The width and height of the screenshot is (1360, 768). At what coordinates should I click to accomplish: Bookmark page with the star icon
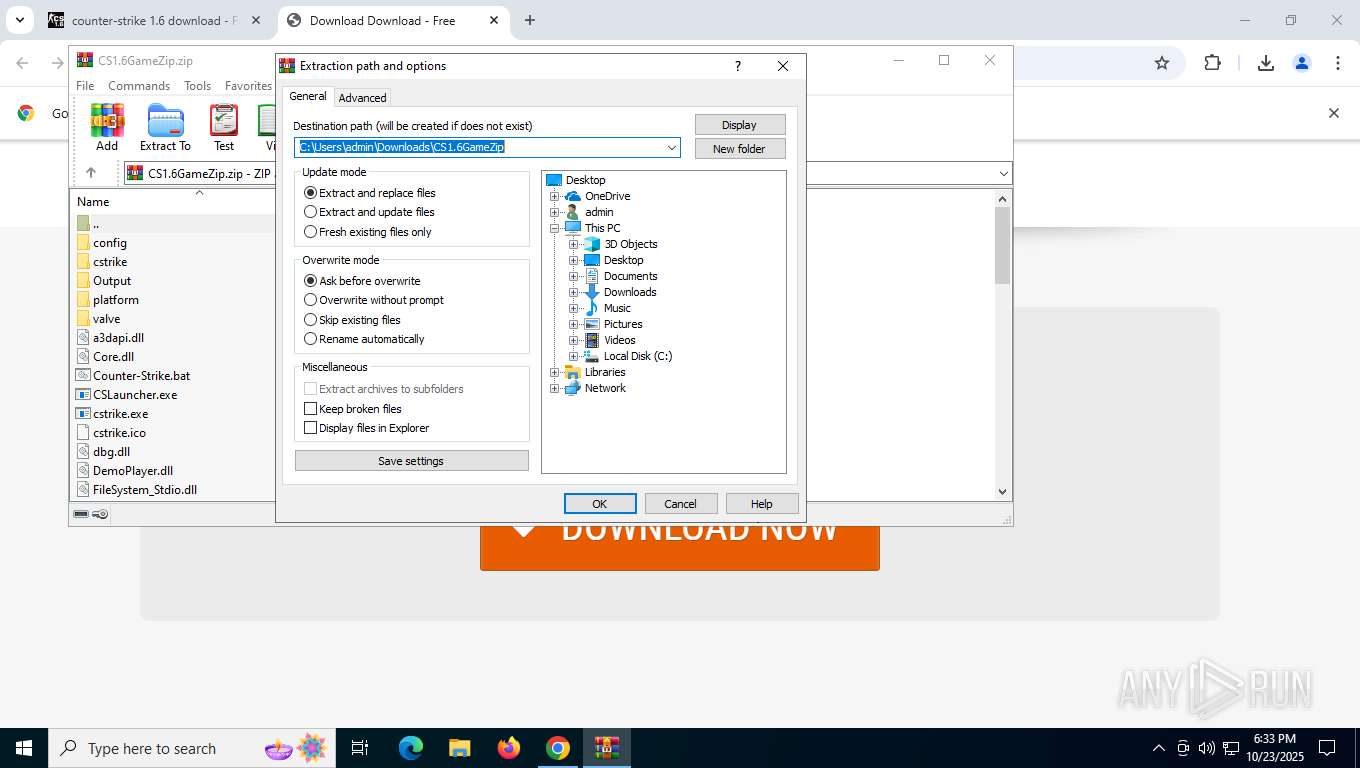pos(1161,63)
